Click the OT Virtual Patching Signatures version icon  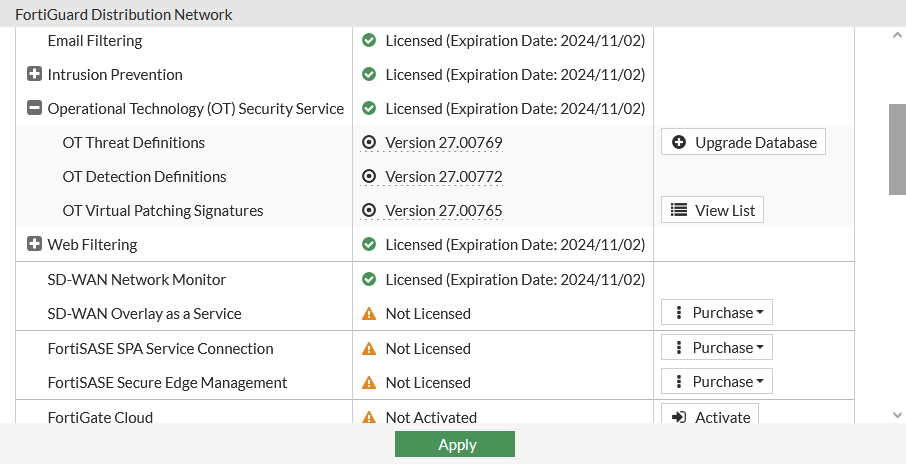click(x=369, y=211)
